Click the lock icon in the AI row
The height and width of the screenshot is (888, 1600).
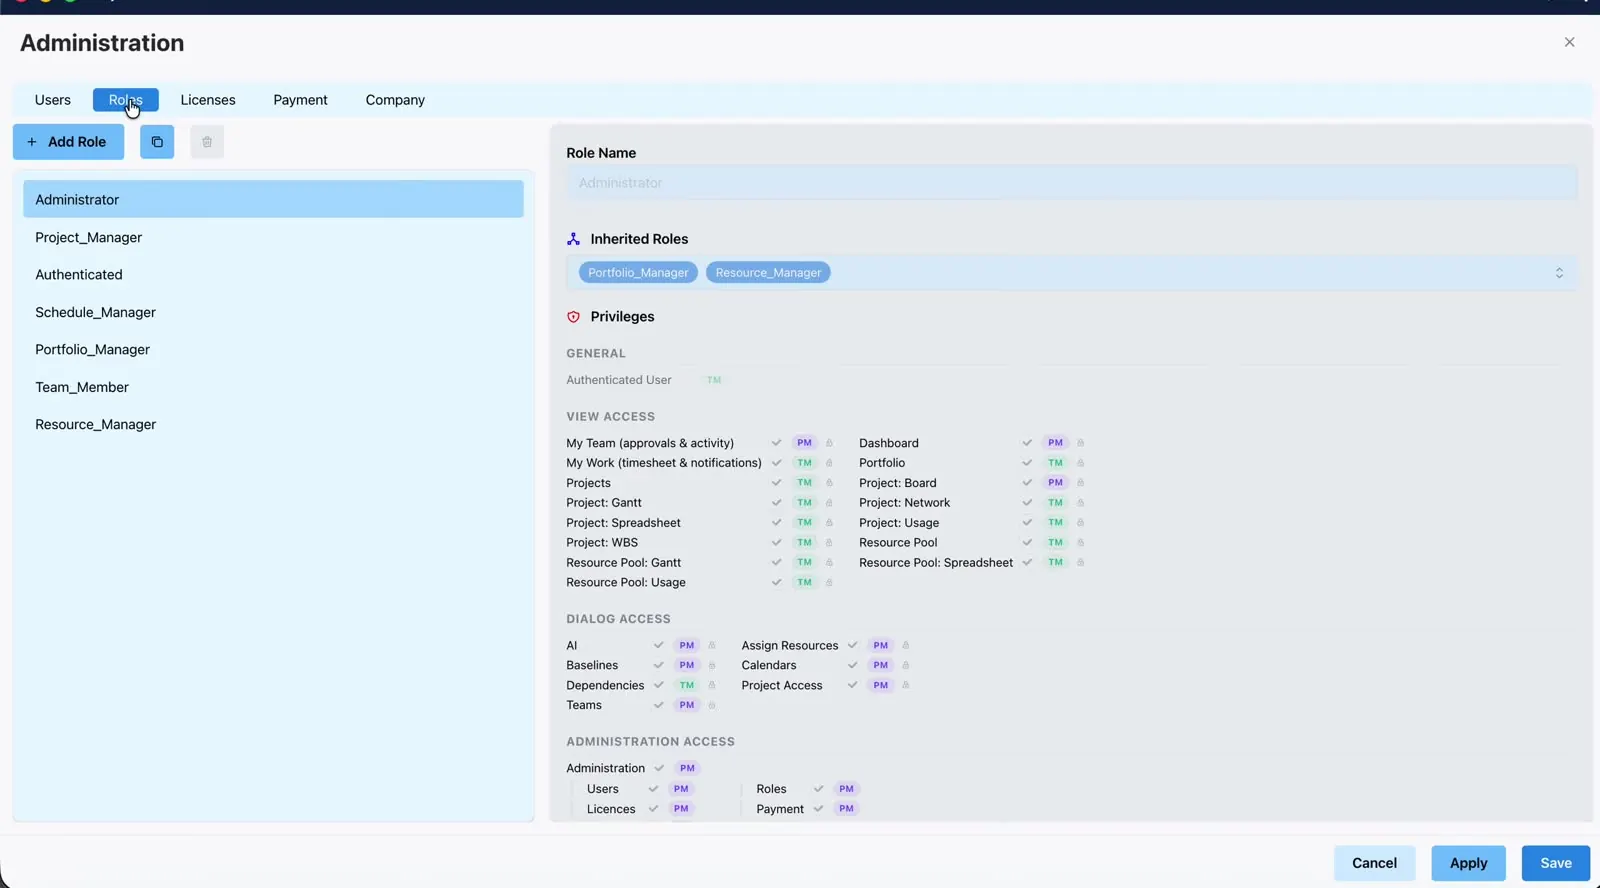(712, 646)
